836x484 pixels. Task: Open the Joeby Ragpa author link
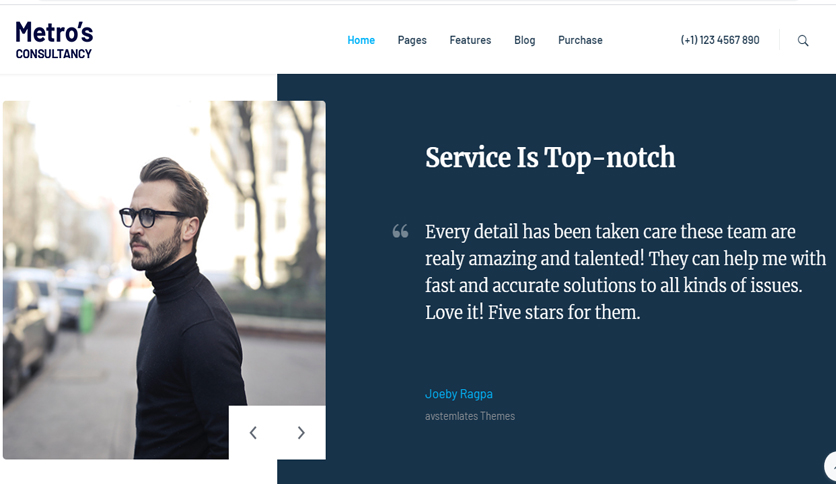click(x=459, y=394)
